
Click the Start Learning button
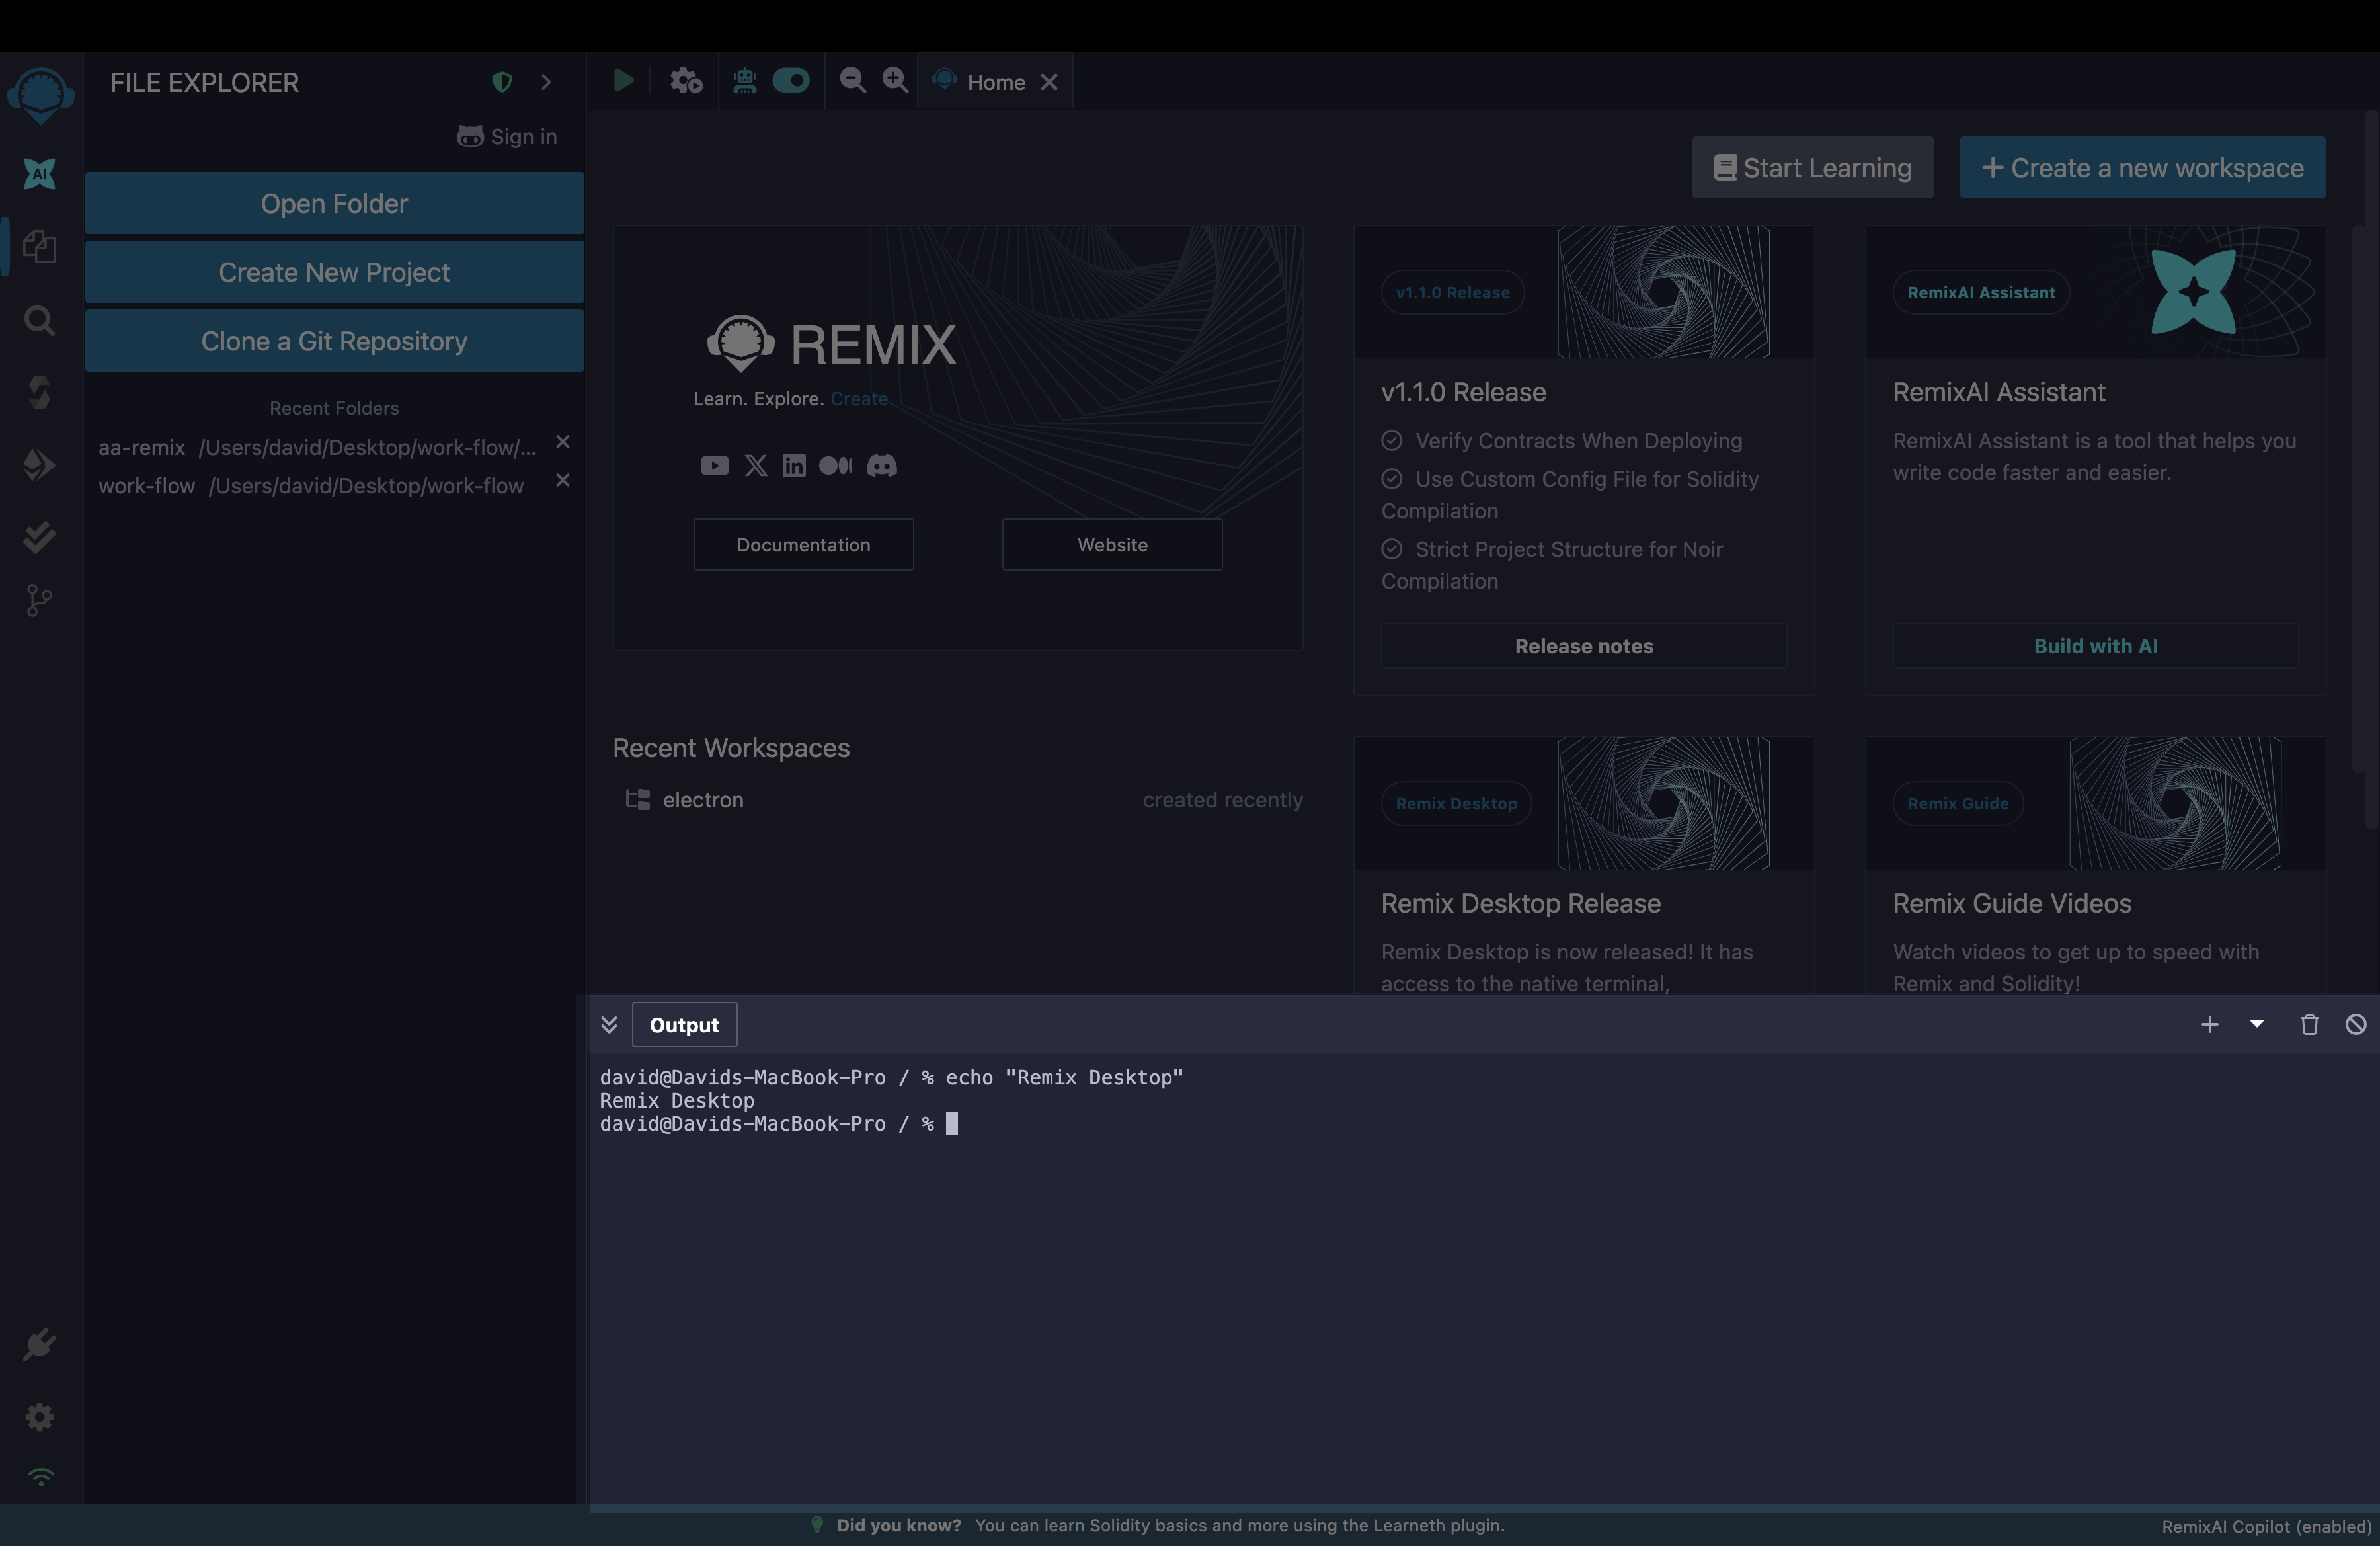1812,167
